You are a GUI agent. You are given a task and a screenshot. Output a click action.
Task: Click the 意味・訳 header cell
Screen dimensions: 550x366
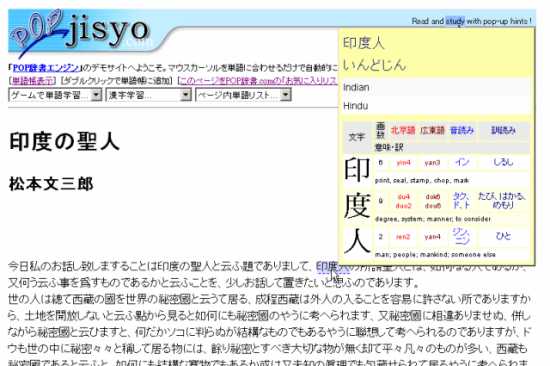point(451,147)
